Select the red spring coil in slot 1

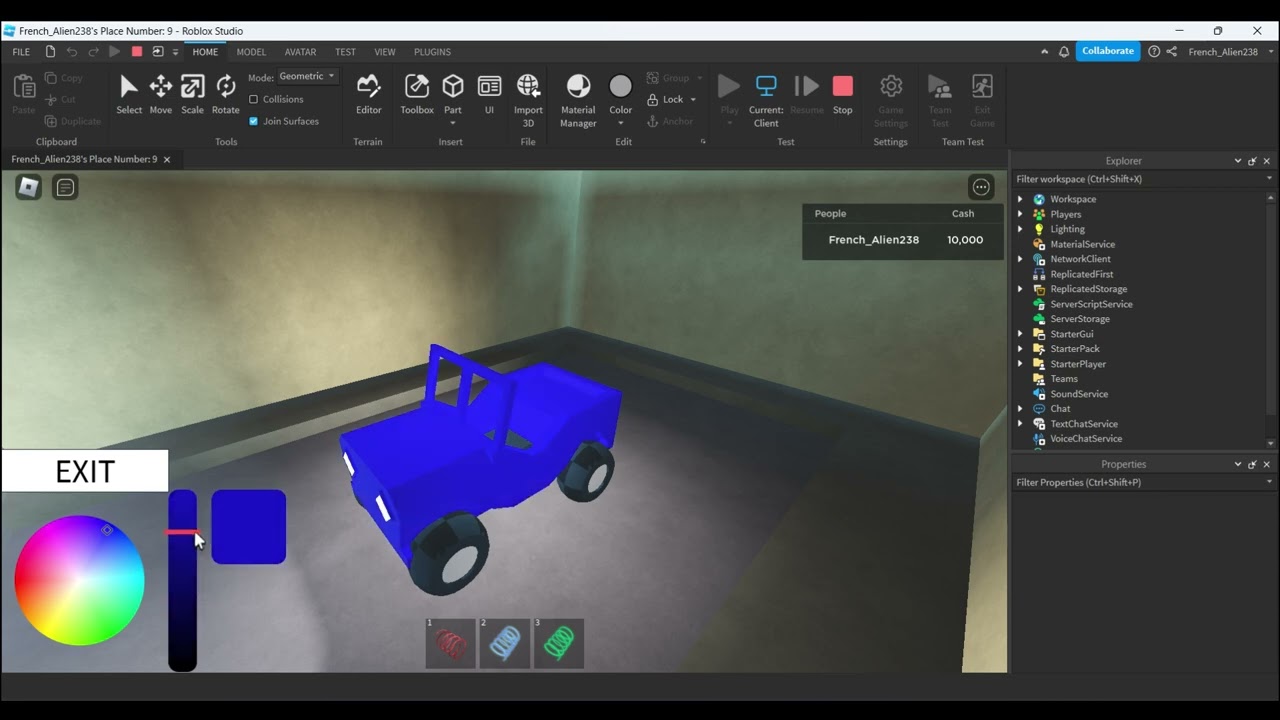450,643
